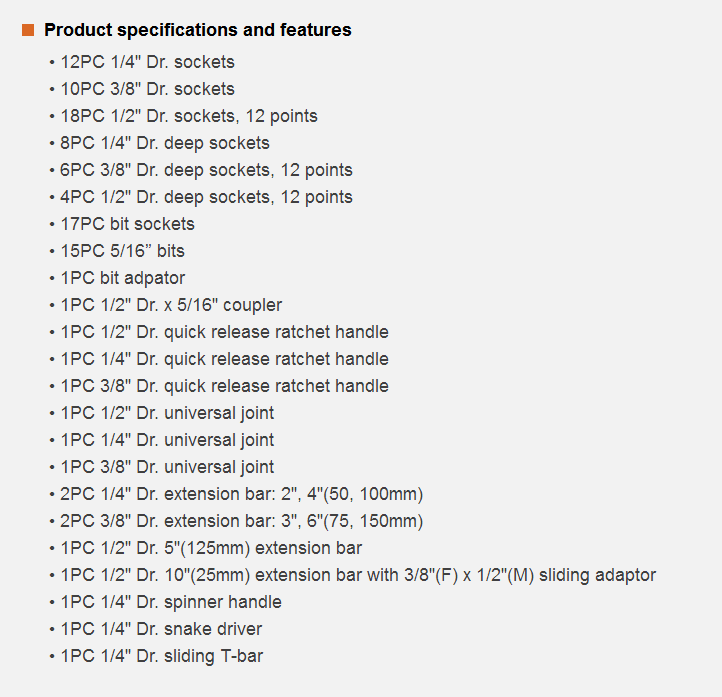Screen dimensions: 722x697
Task: Click the Product specifications and features heading
Action: 198,30
